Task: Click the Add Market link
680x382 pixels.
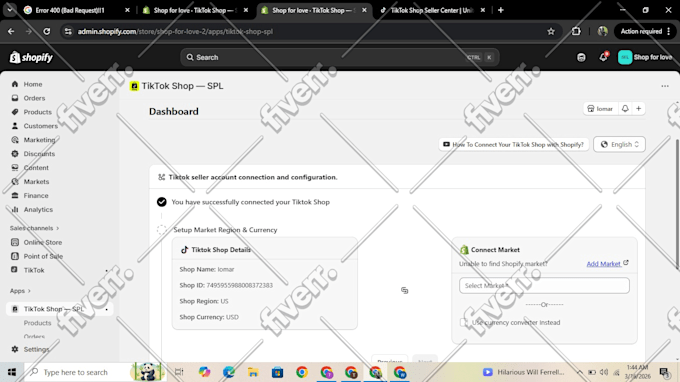Action: [x=607, y=264]
